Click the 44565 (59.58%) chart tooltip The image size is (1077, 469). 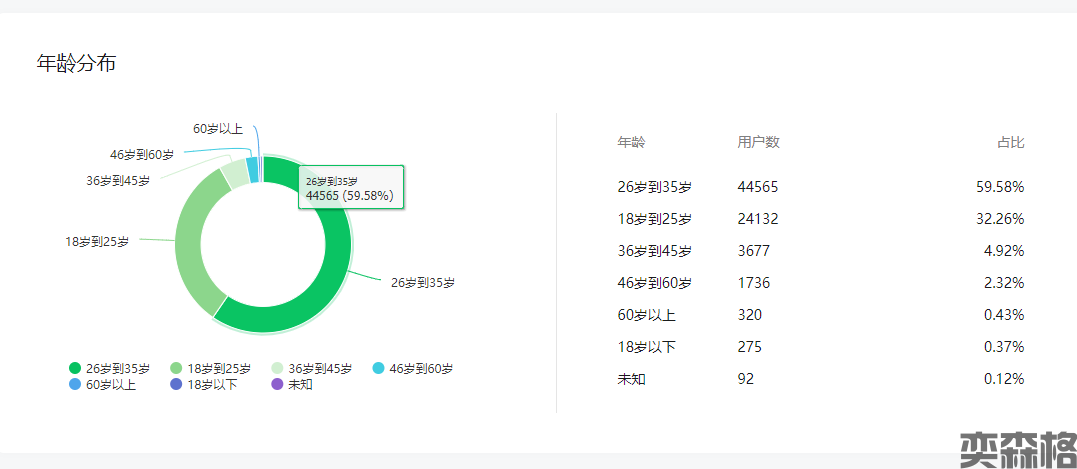[350, 188]
